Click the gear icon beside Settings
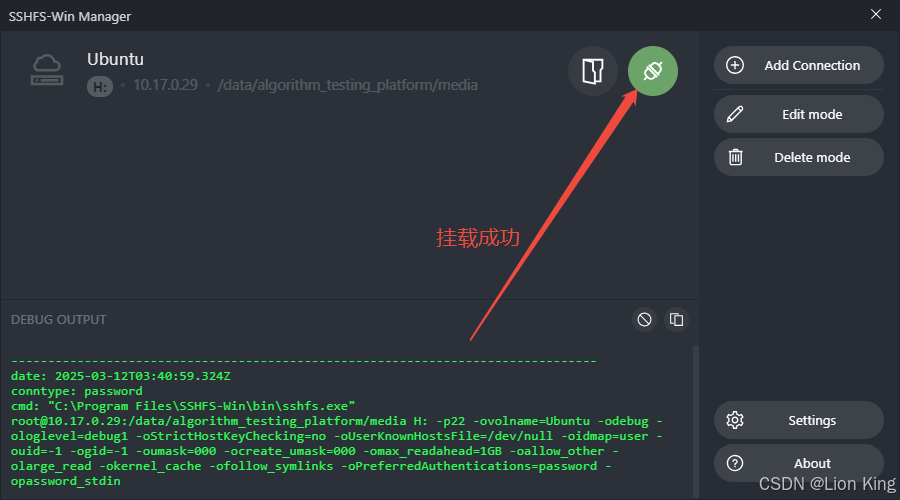The width and height of the screenshot is (900, 500). pyautogui.click(x=735, y=420)
